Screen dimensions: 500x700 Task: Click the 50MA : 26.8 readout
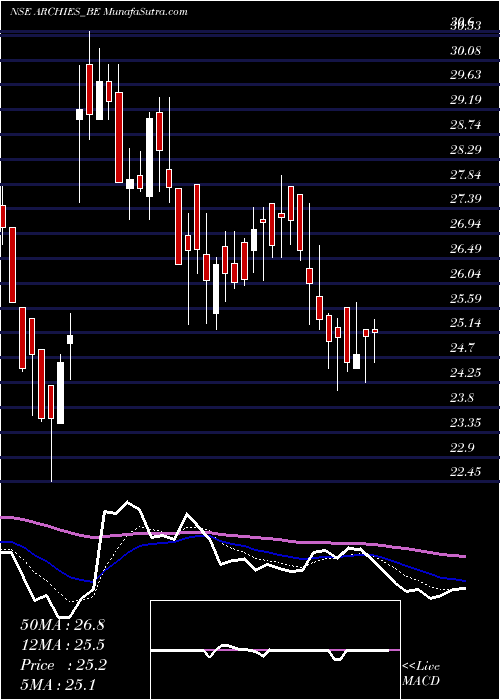point(62,625)
